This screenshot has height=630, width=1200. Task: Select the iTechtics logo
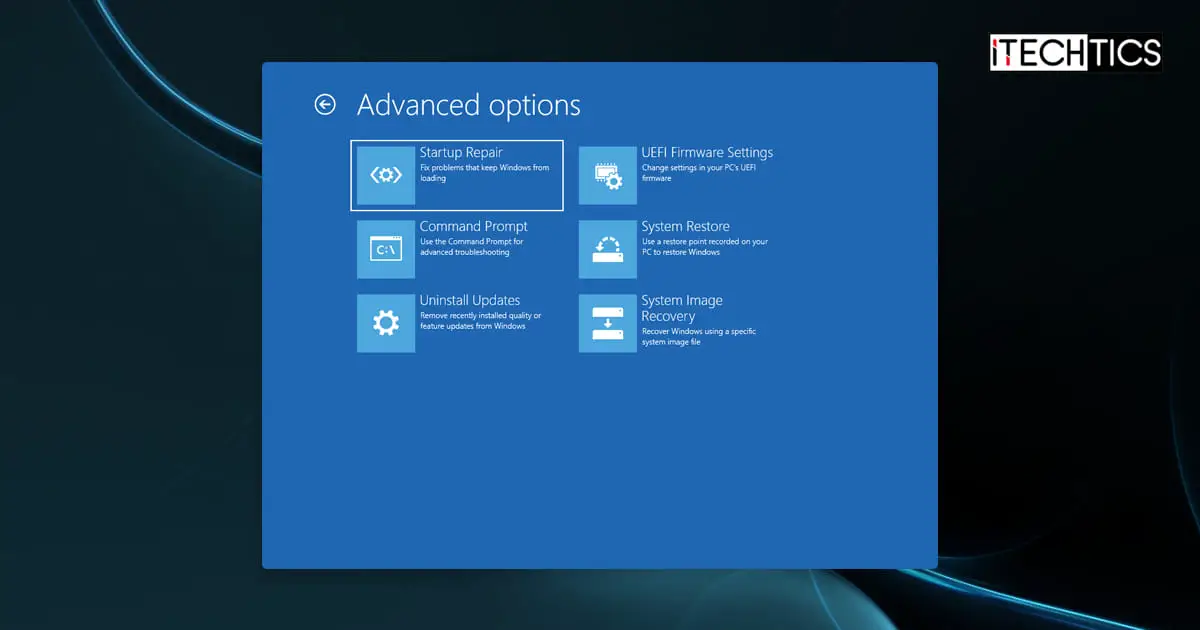pyautogui.click(x=1075, y=53)
